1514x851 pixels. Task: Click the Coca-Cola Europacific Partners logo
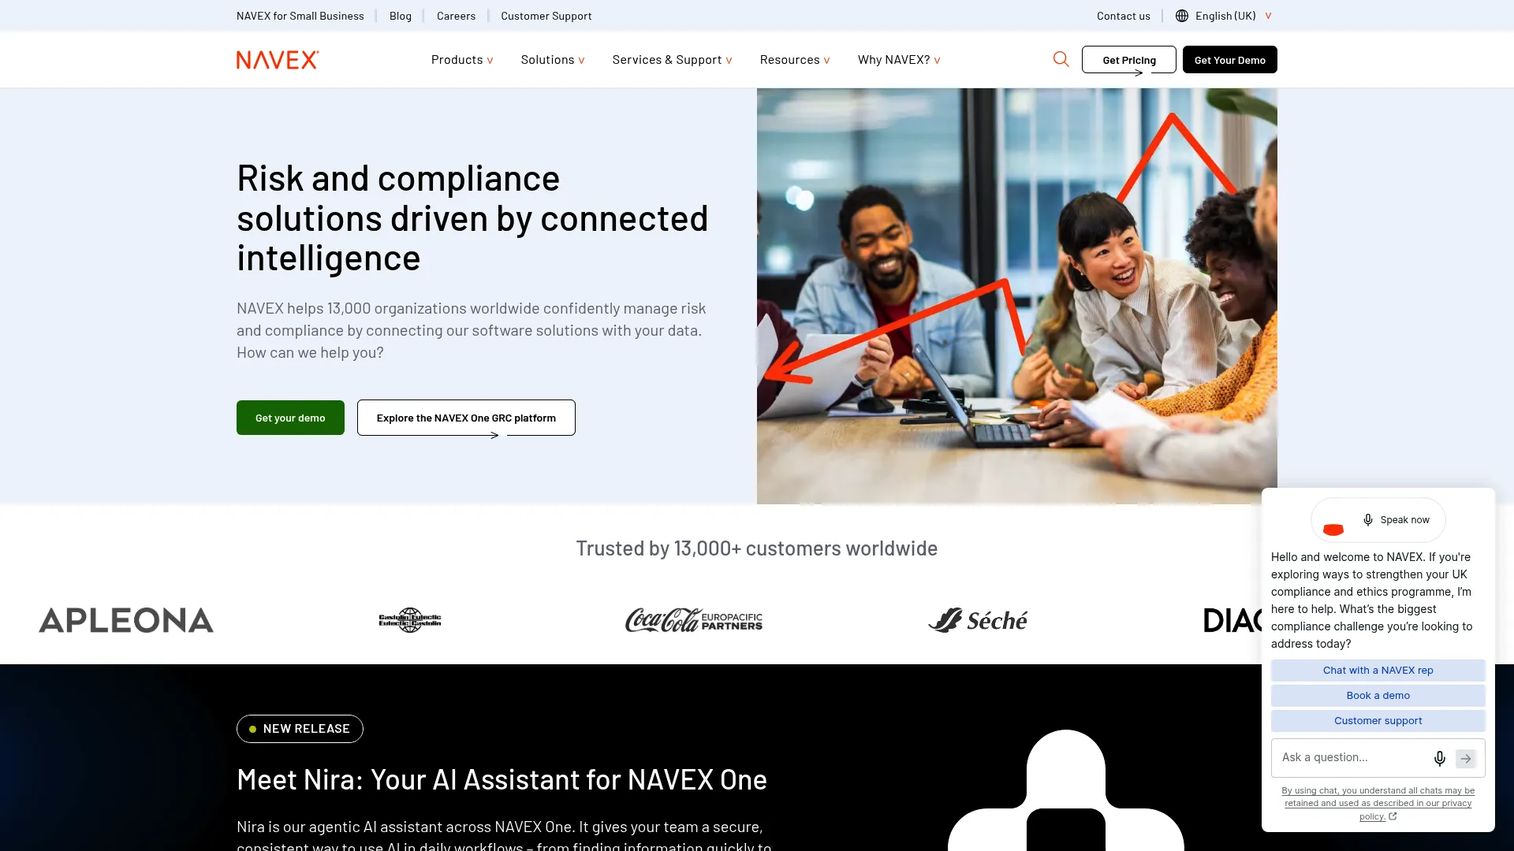[694, 620]
